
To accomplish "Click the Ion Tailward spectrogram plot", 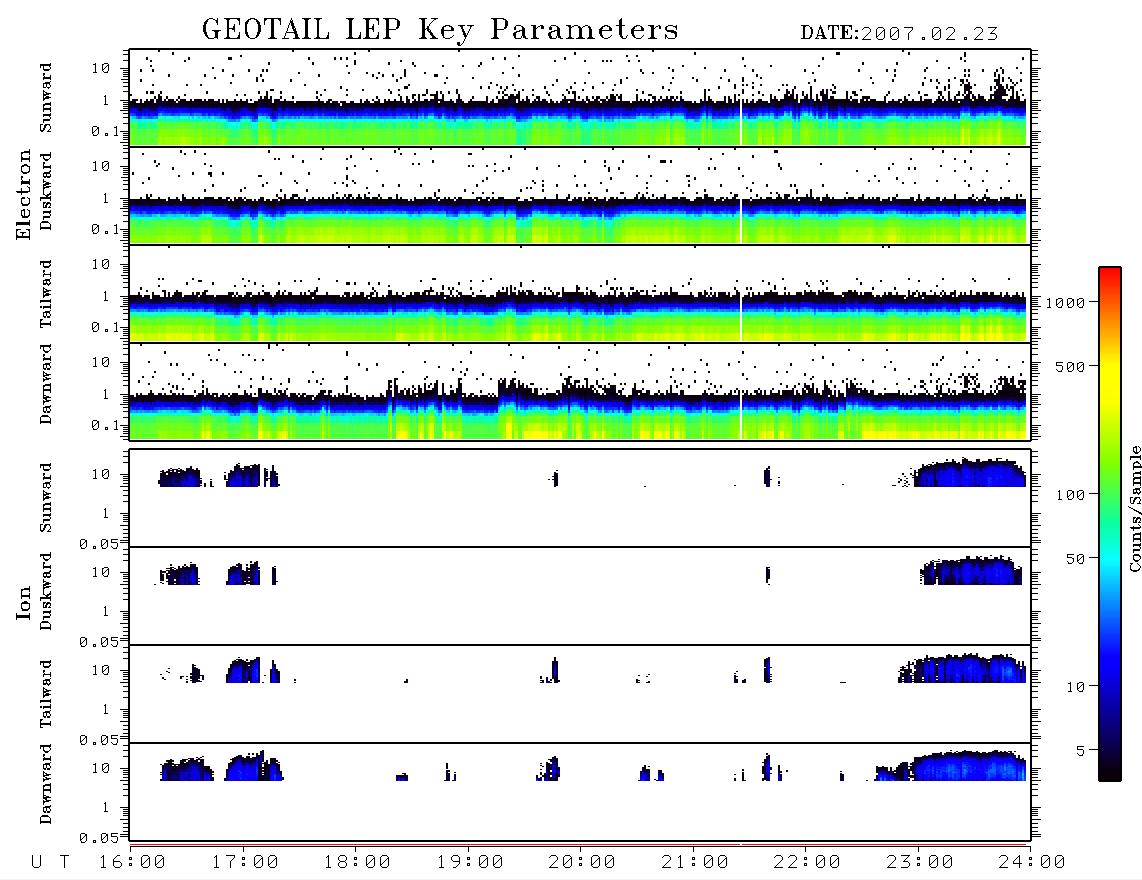I will click(580, 694).
